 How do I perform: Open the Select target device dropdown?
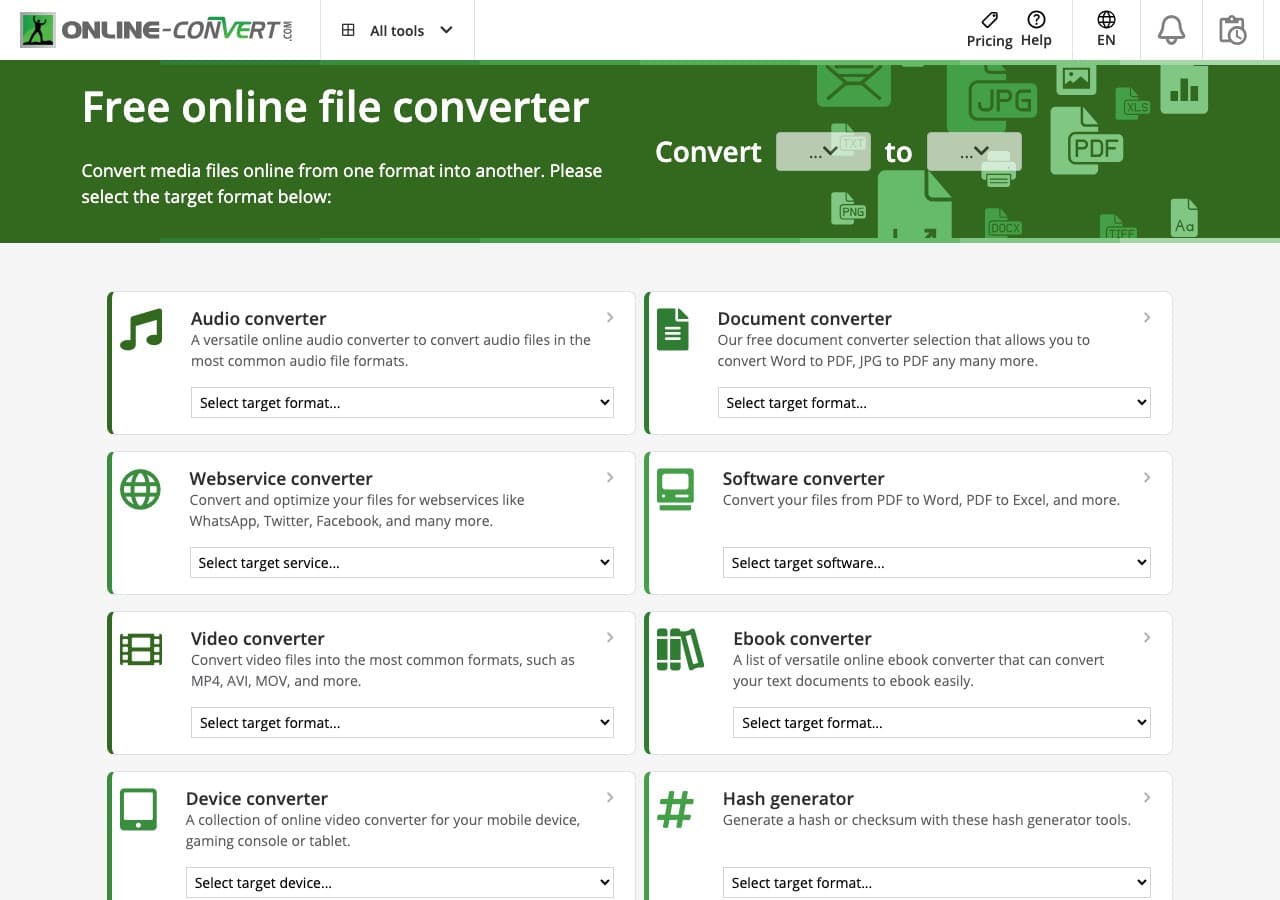399,882
